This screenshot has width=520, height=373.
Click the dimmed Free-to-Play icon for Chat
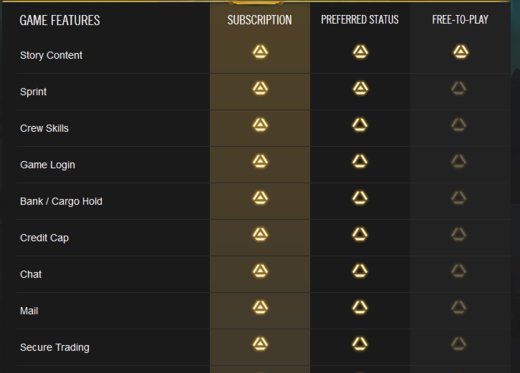[459, 271]
